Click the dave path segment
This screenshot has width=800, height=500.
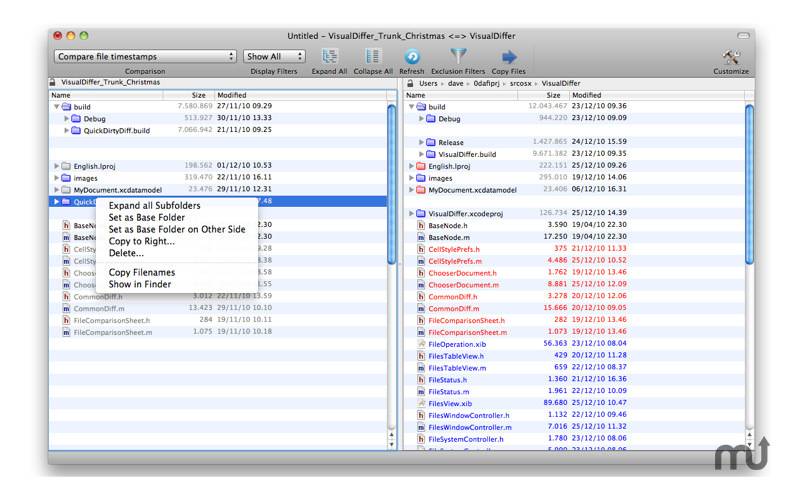tap(456, 83)
